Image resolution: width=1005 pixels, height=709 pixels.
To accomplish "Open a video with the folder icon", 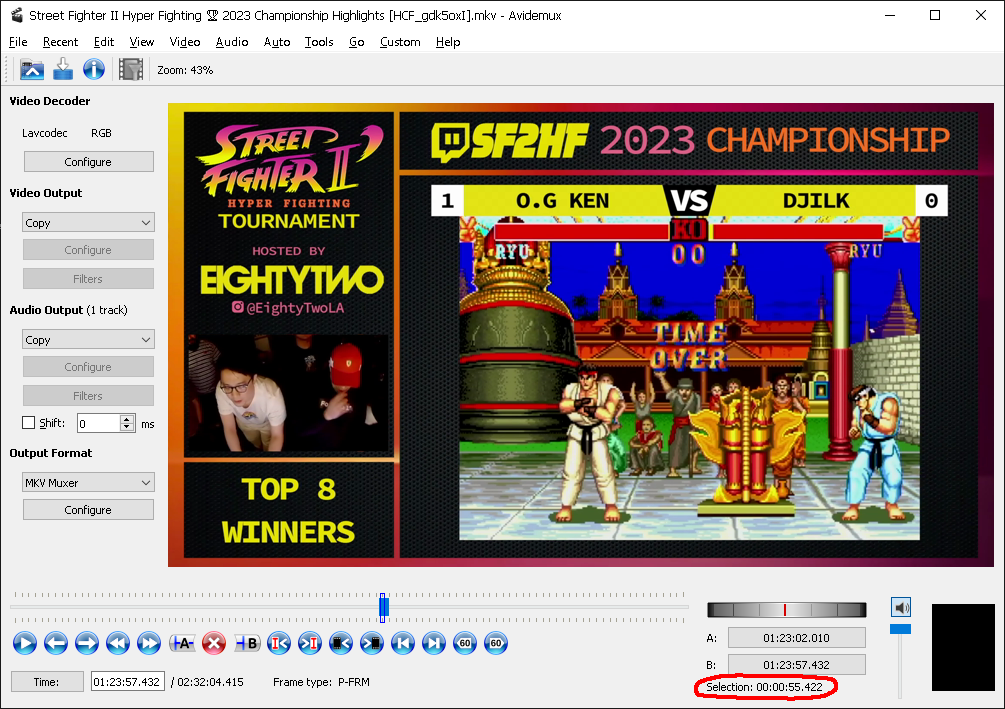I will [31, 69].
